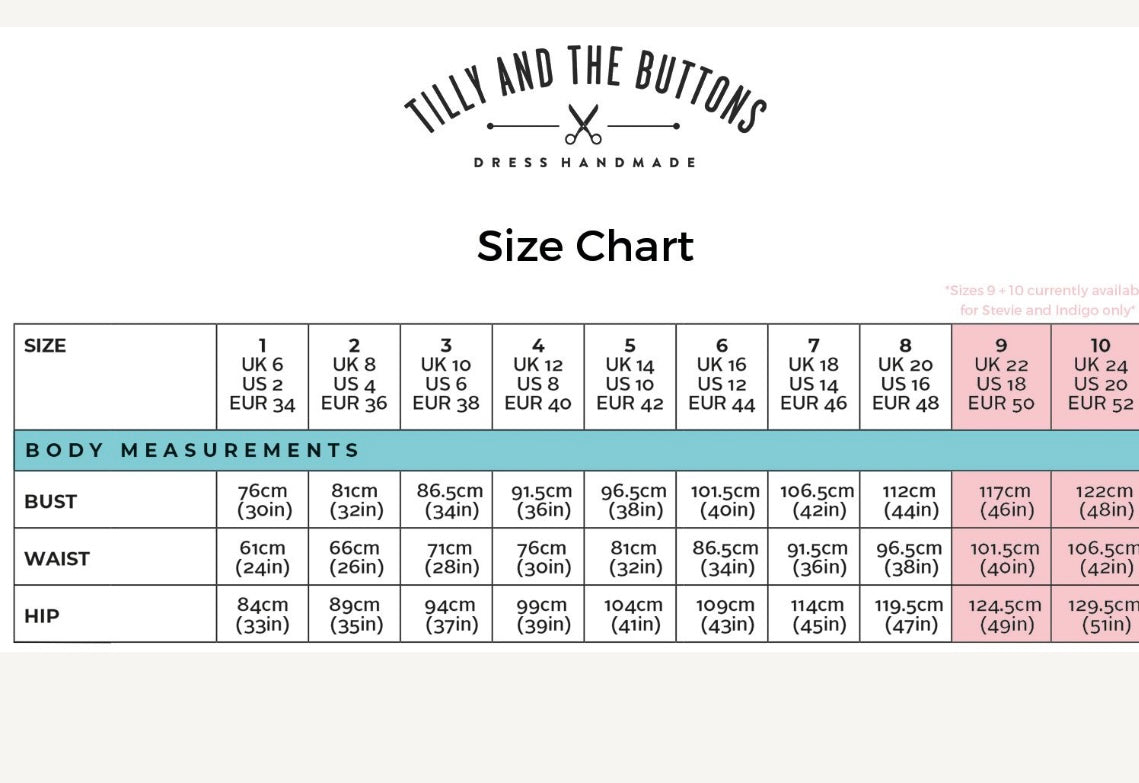
Task: Click the Tilly and the Buttons logo text
Action: click(585, 84)
